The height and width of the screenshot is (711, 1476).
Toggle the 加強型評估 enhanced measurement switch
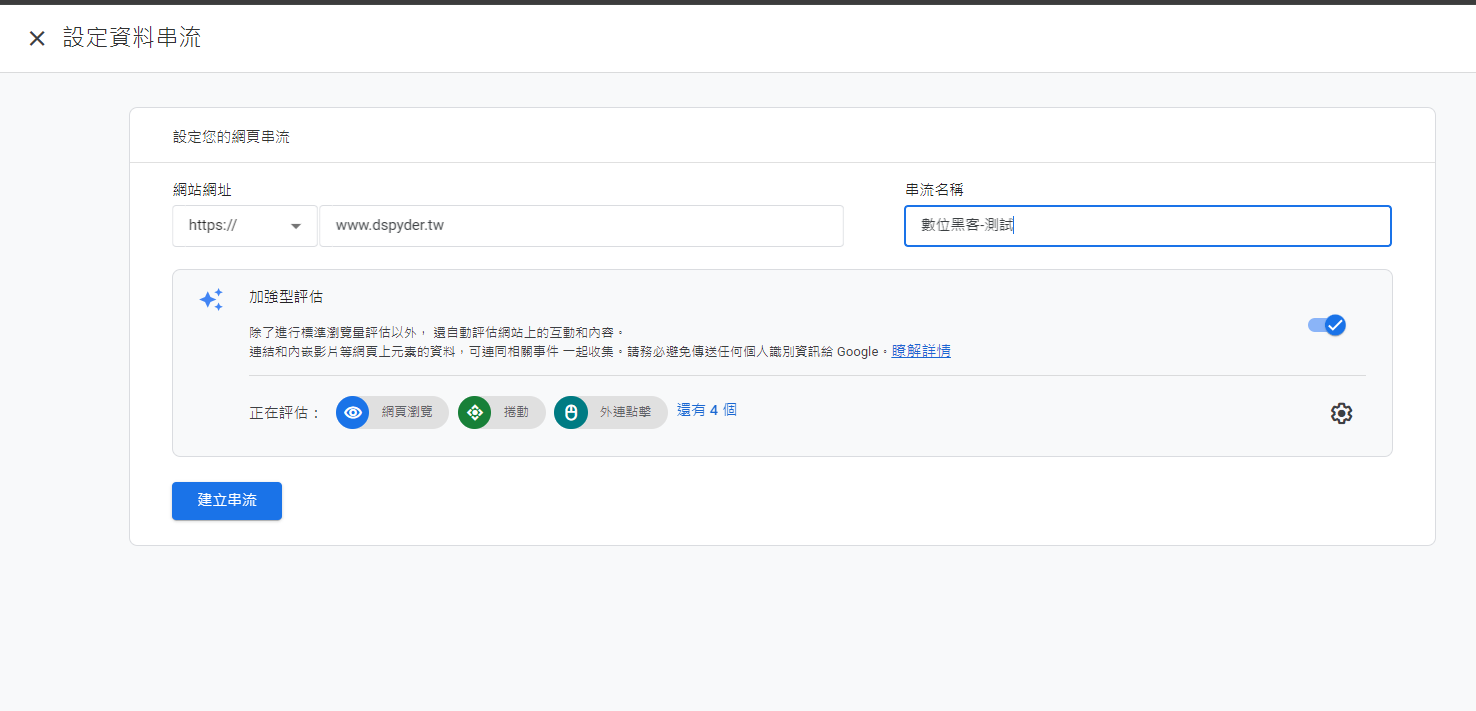pos(1327,325)
